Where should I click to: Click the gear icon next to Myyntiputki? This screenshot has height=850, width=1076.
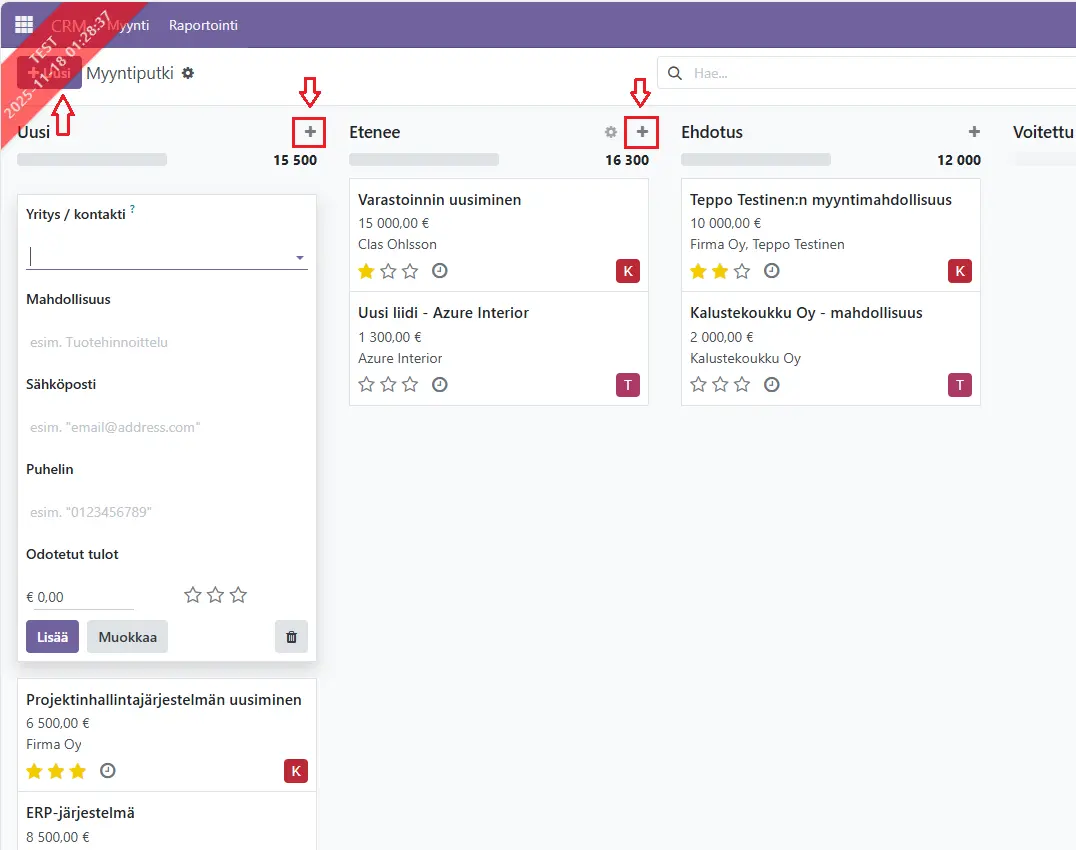[188, 73]
